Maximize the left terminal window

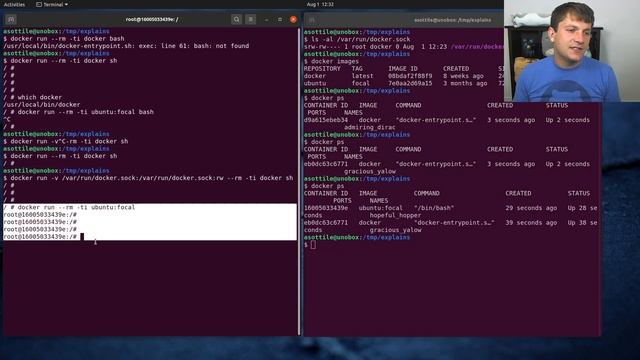pos(280,19)
